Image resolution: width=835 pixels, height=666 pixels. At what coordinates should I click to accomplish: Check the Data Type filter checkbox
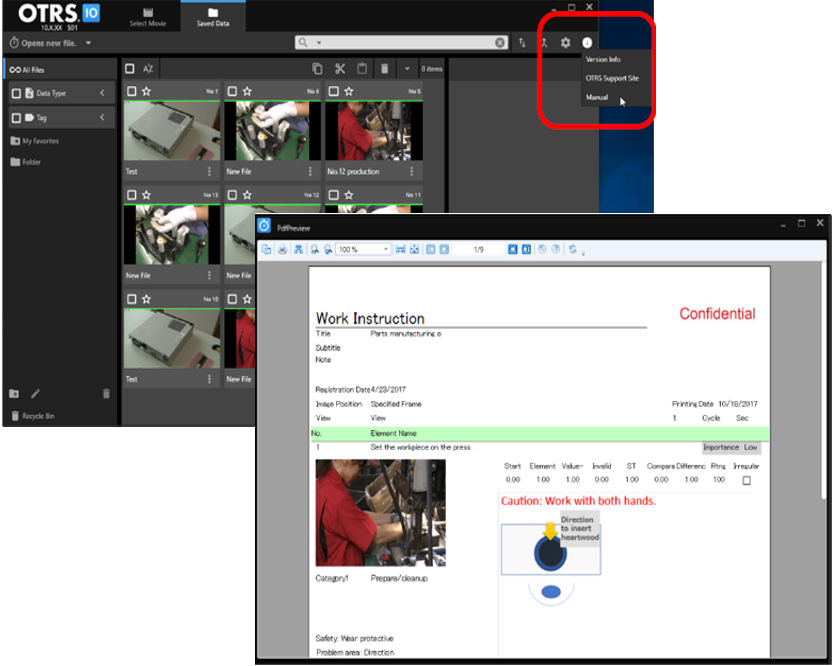[17, 94]
